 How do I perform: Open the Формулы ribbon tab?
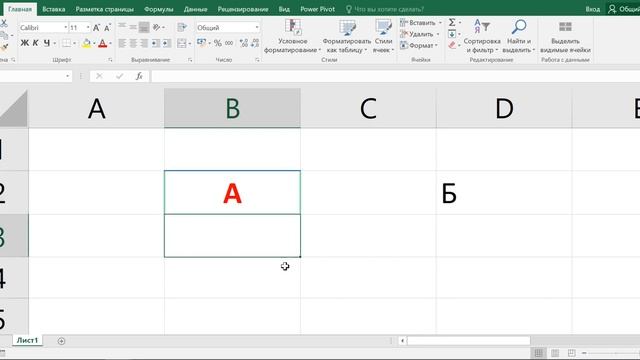pyautogui.click(x=159, y=9)
